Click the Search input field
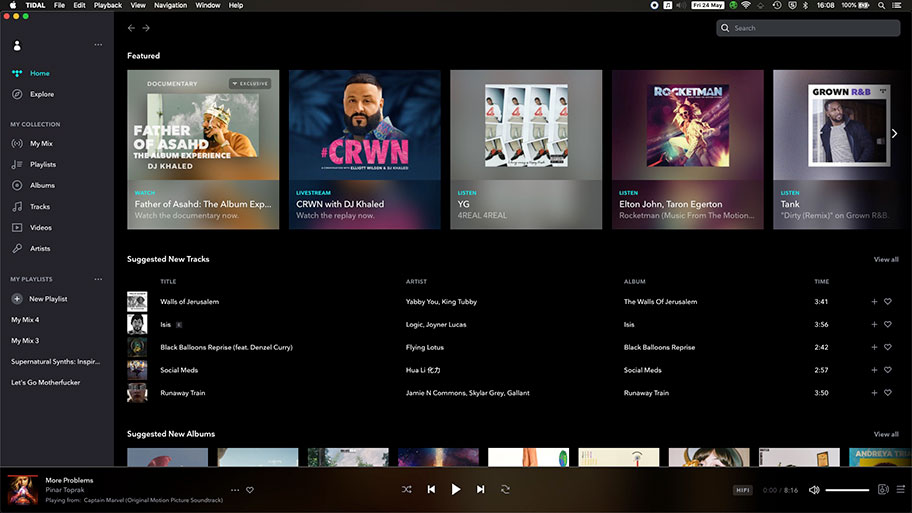Image resolution: width=912 pixels, height=513 pixels. [808, 28]
